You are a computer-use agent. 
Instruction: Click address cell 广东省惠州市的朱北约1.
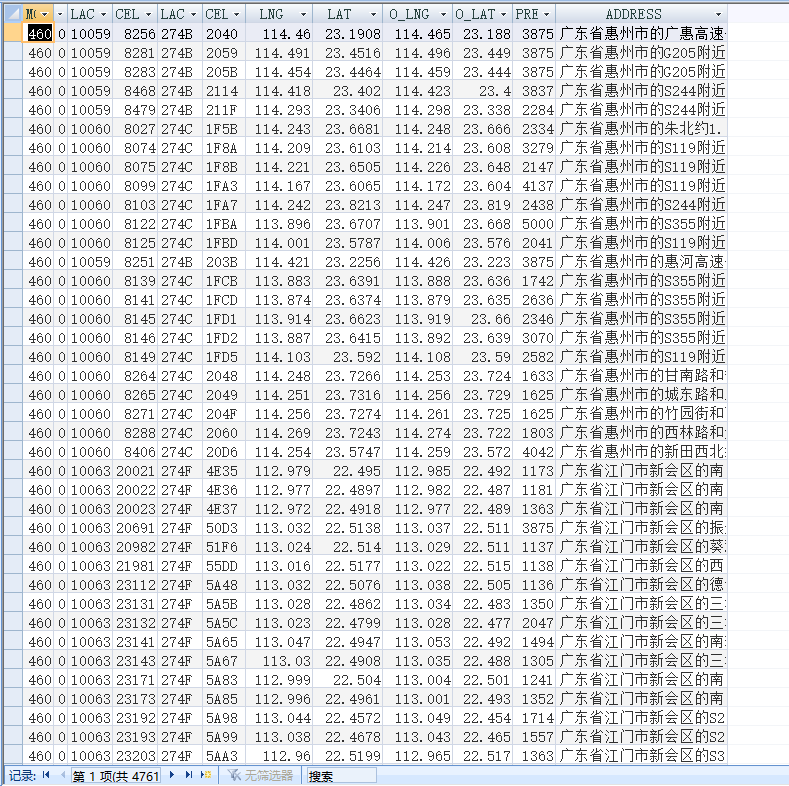[642, 129]
